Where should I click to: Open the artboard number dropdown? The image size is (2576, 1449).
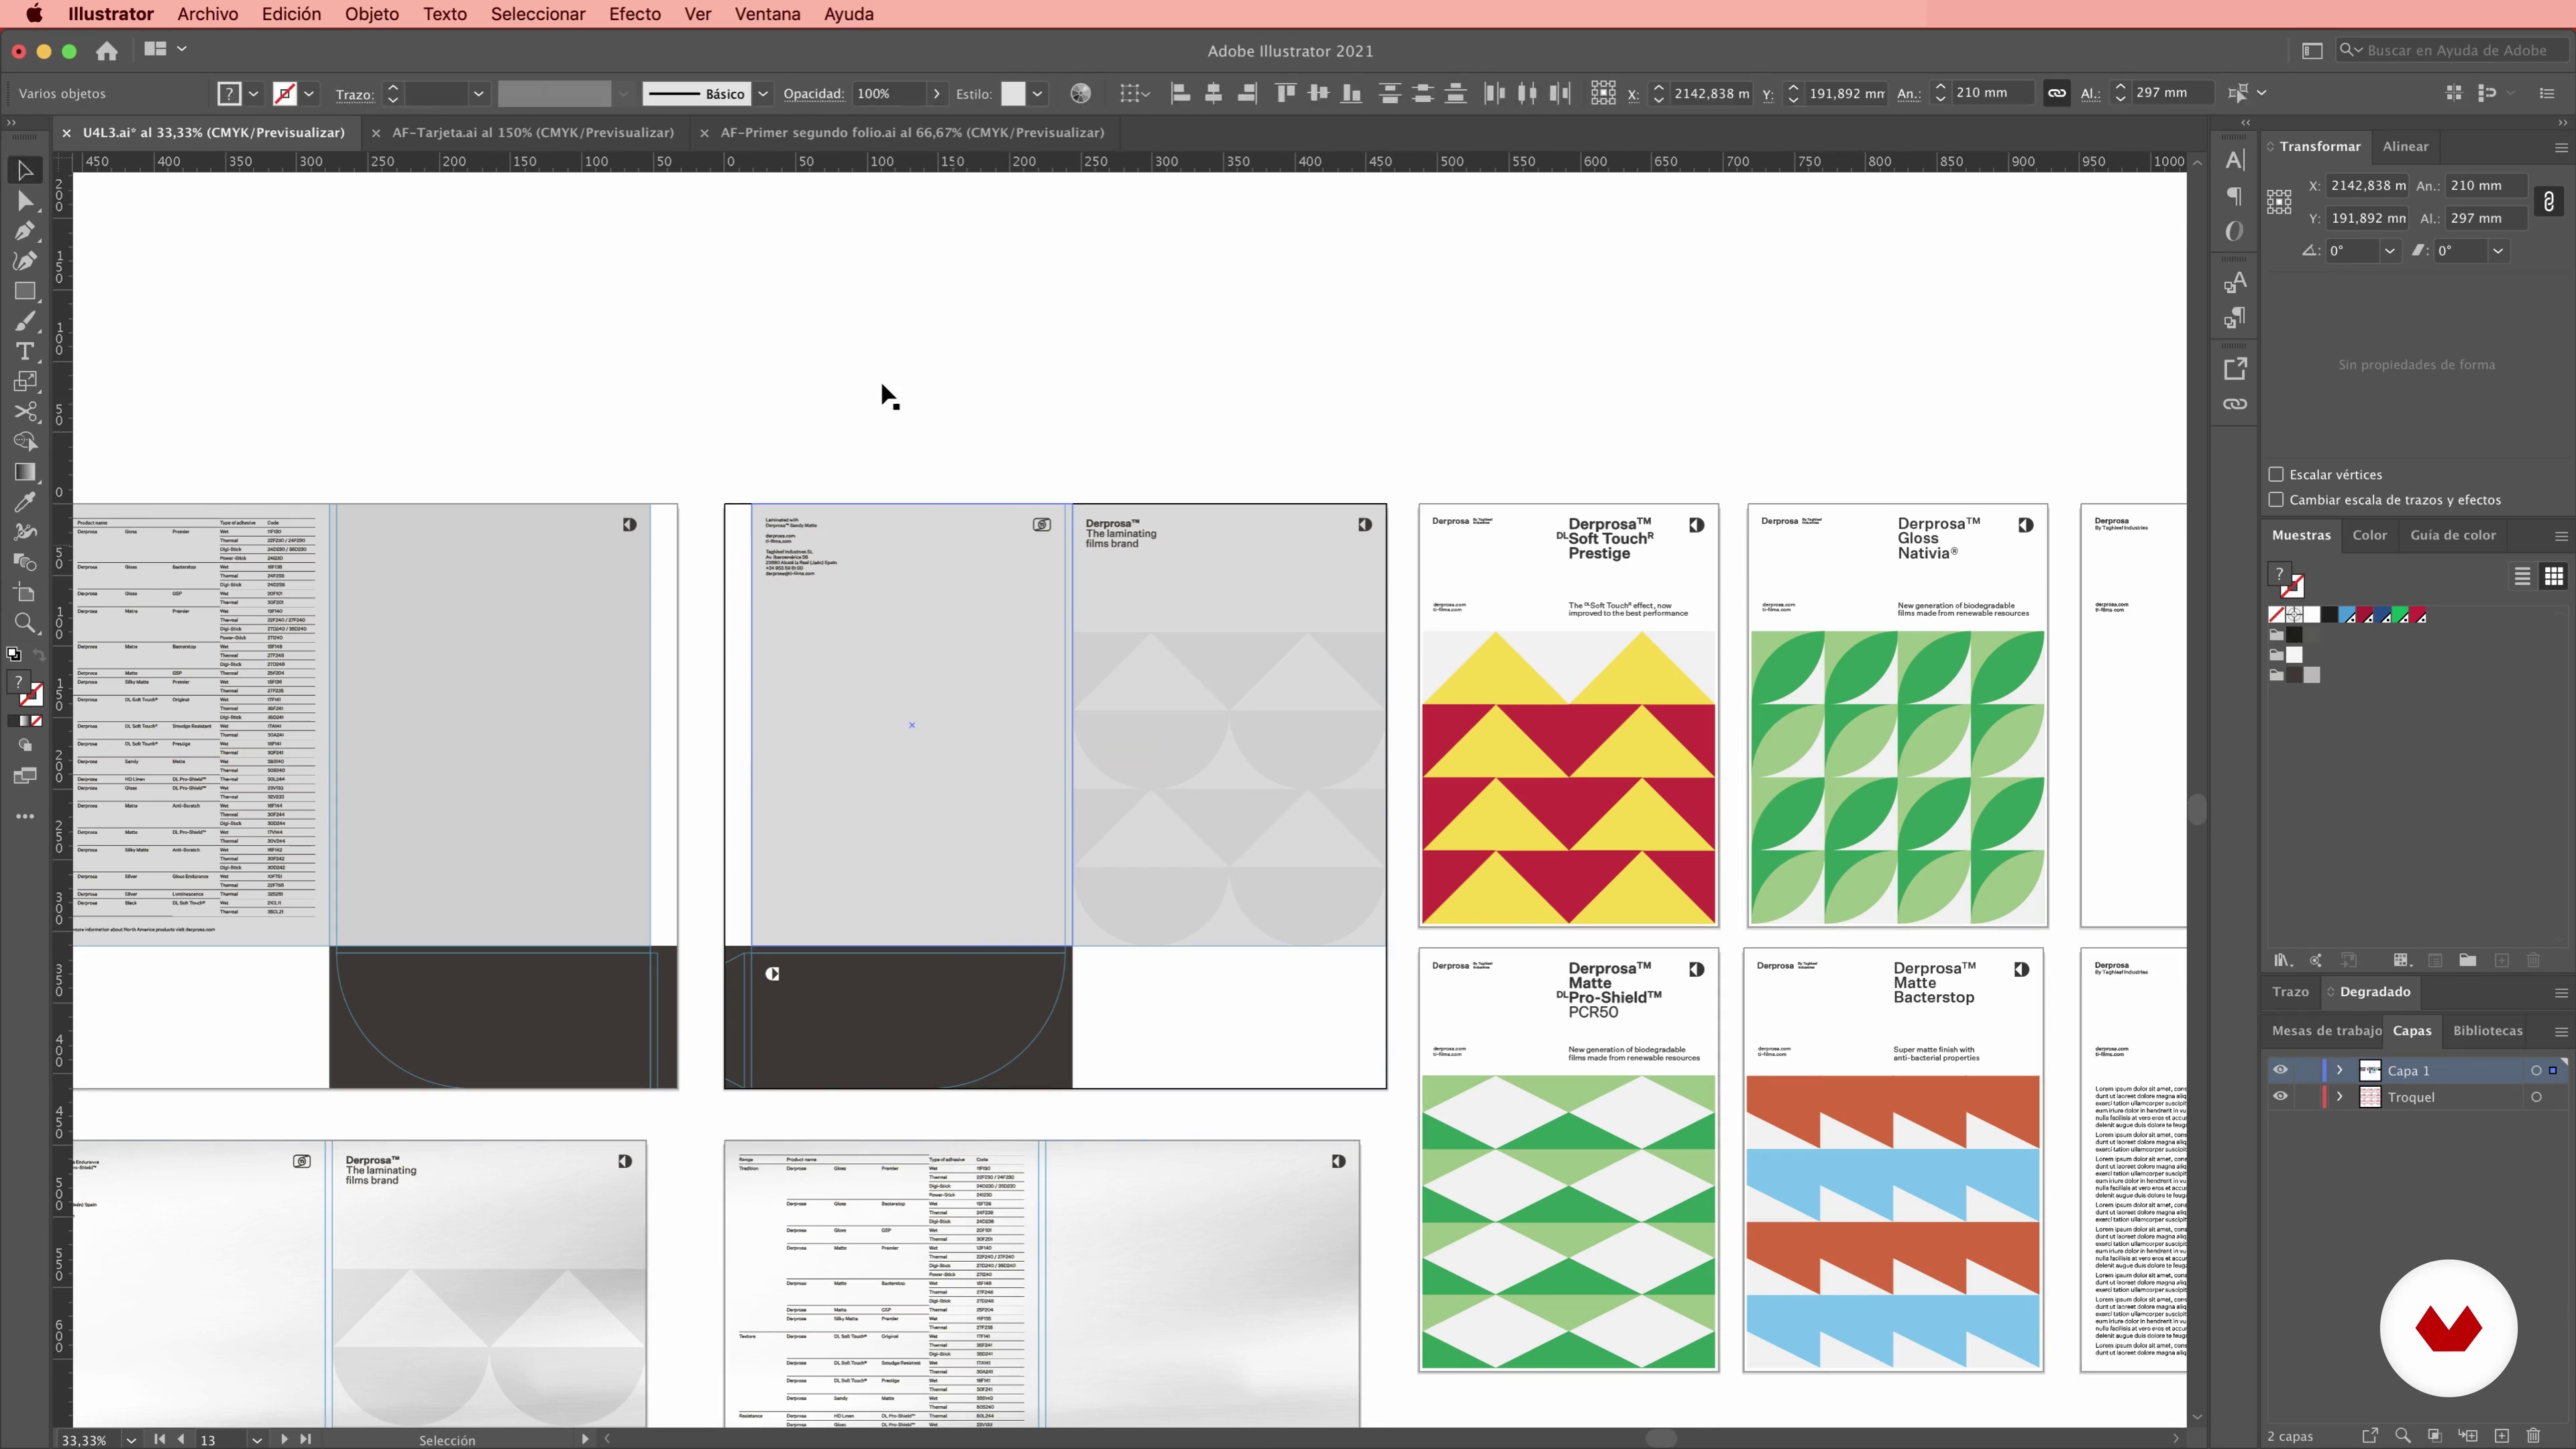[256, 1440]
